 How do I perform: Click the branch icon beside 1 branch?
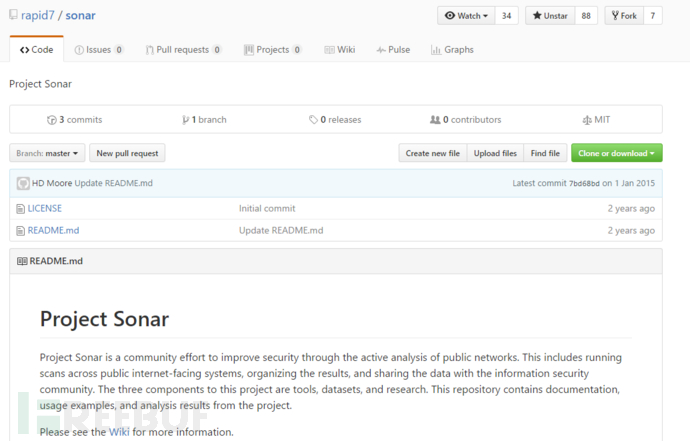click(185, 120)
